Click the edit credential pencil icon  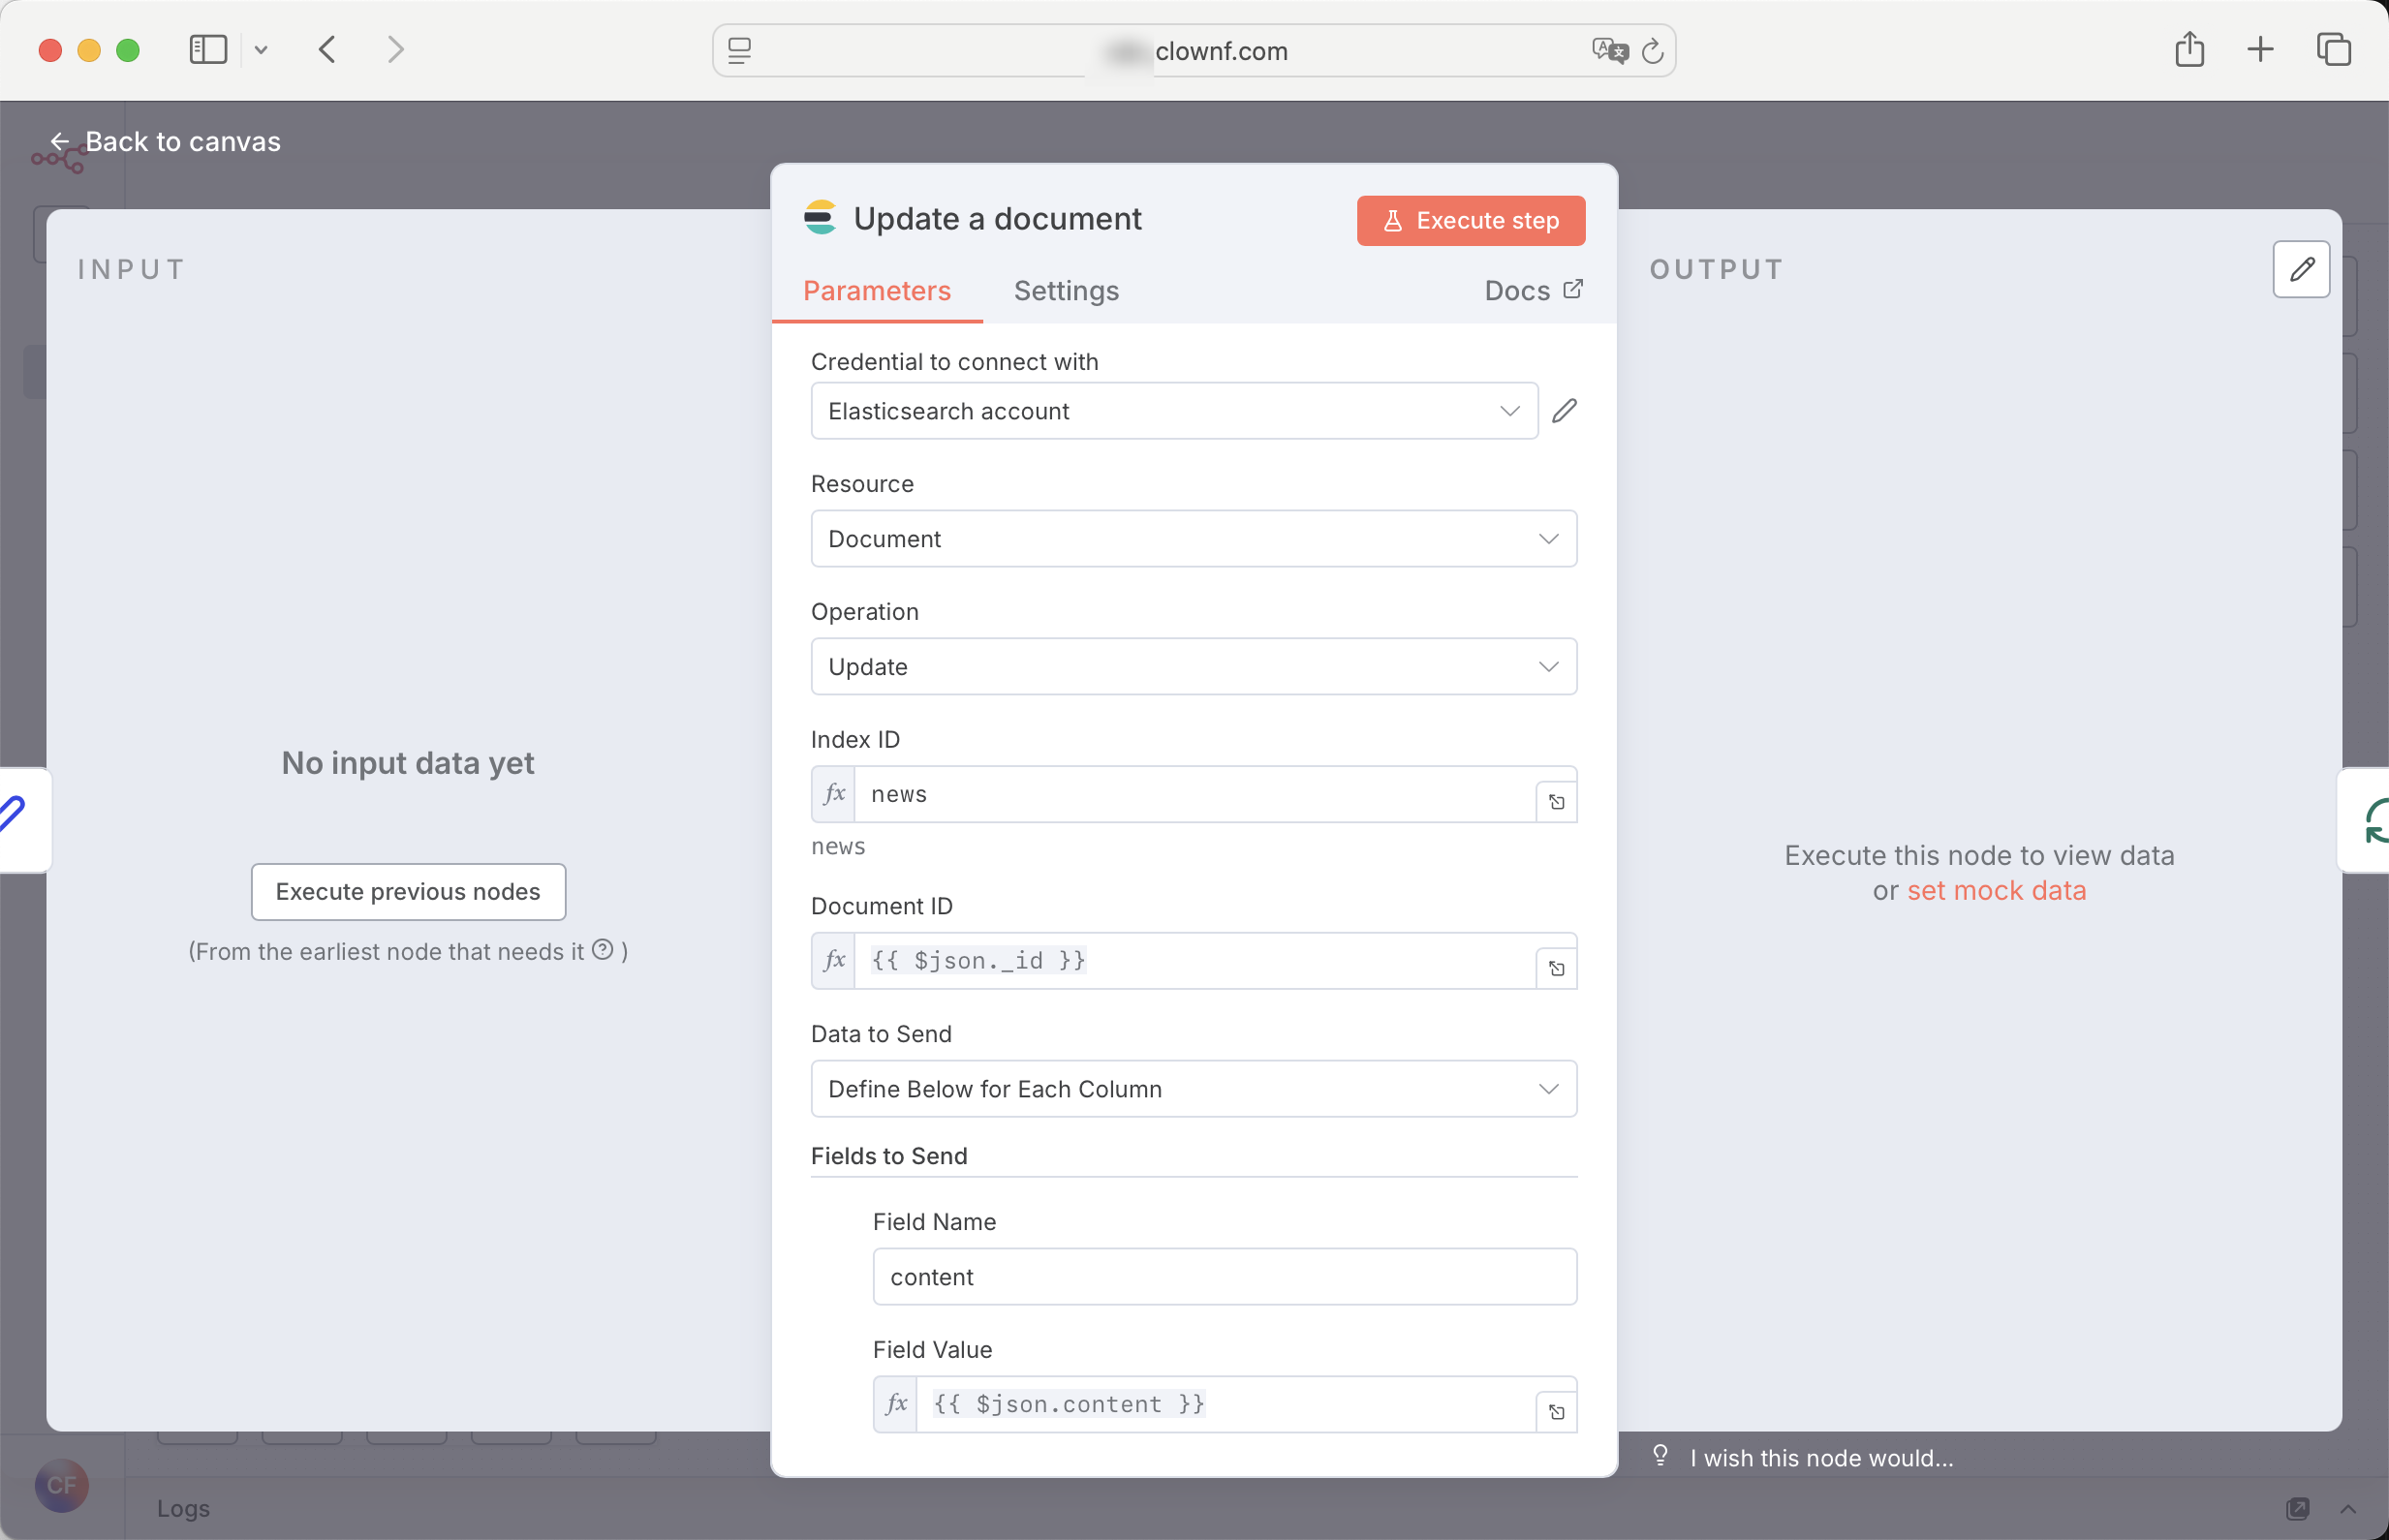1564,411
